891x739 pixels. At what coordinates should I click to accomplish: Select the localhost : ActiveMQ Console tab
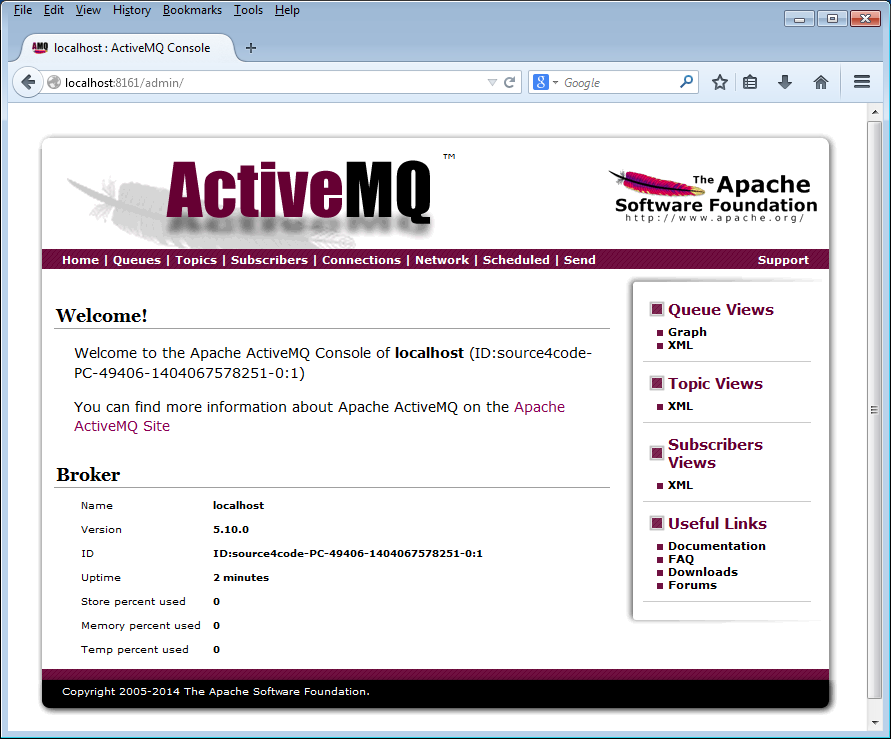click(x=126, y=48)
